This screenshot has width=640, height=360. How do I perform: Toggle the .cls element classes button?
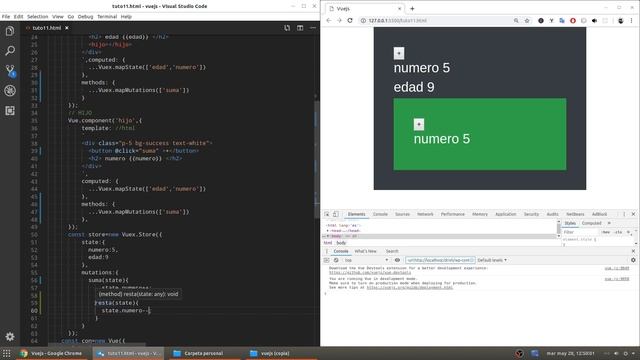click(x=618, y=232)
